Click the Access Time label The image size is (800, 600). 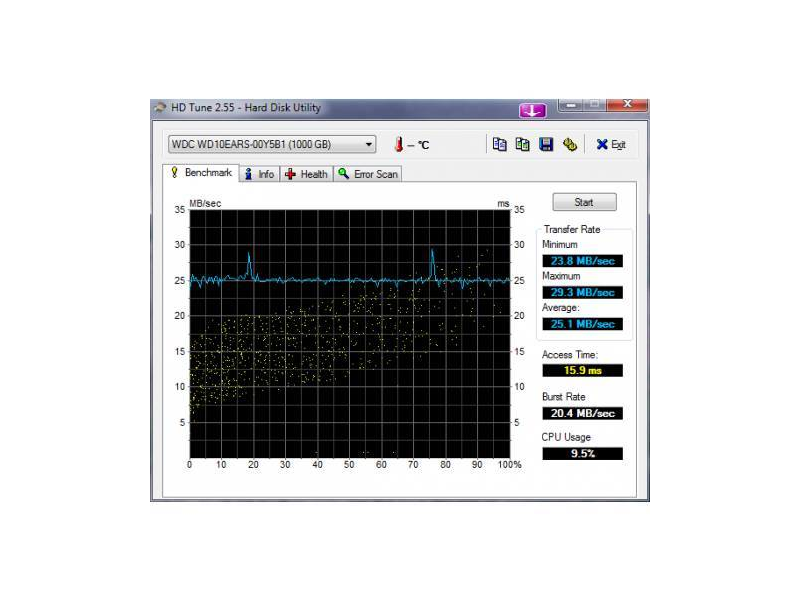pos(569,355)
